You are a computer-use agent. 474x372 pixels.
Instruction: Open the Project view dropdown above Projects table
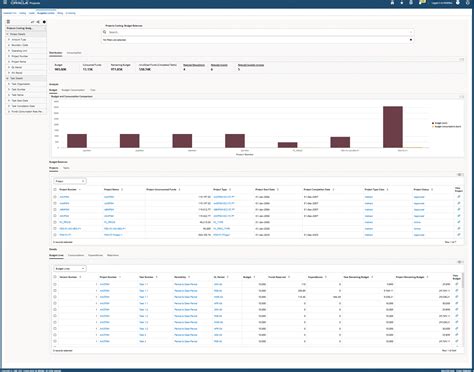(x=70, y=181)
